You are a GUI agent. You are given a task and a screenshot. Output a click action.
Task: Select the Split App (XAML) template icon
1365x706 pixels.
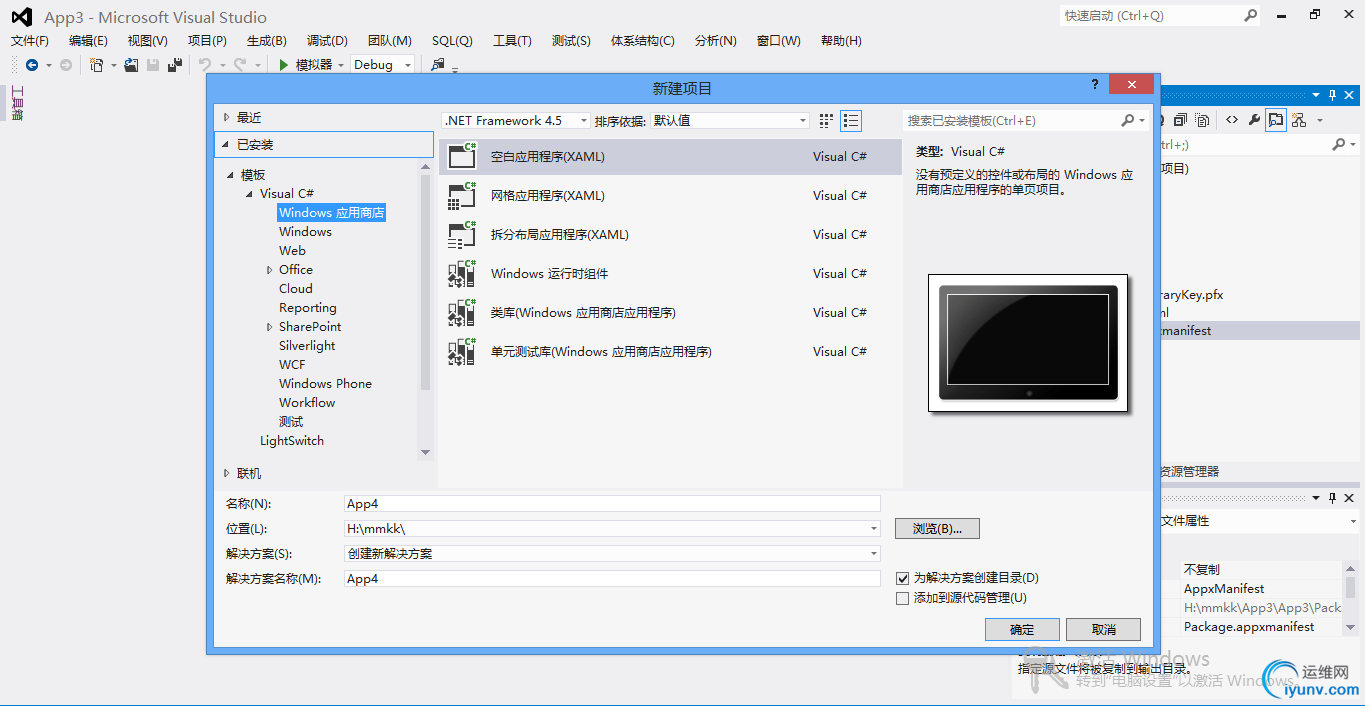[462, 234]
